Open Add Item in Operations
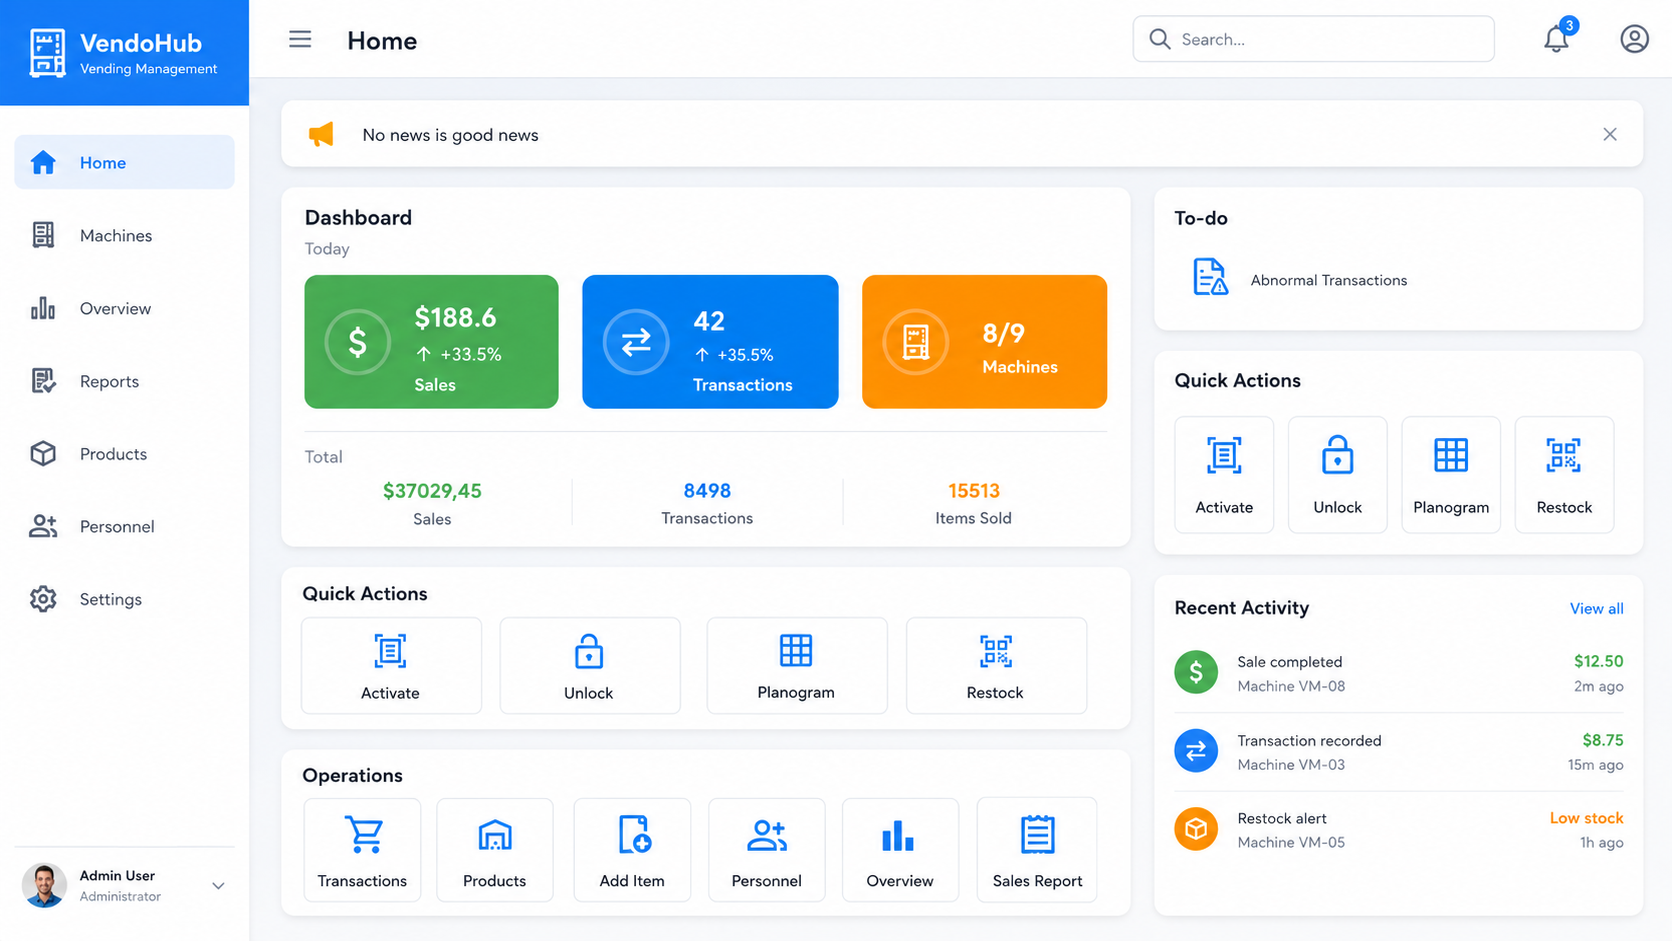The height and width of the screenshot is (941, 1672). pos(632,850)
